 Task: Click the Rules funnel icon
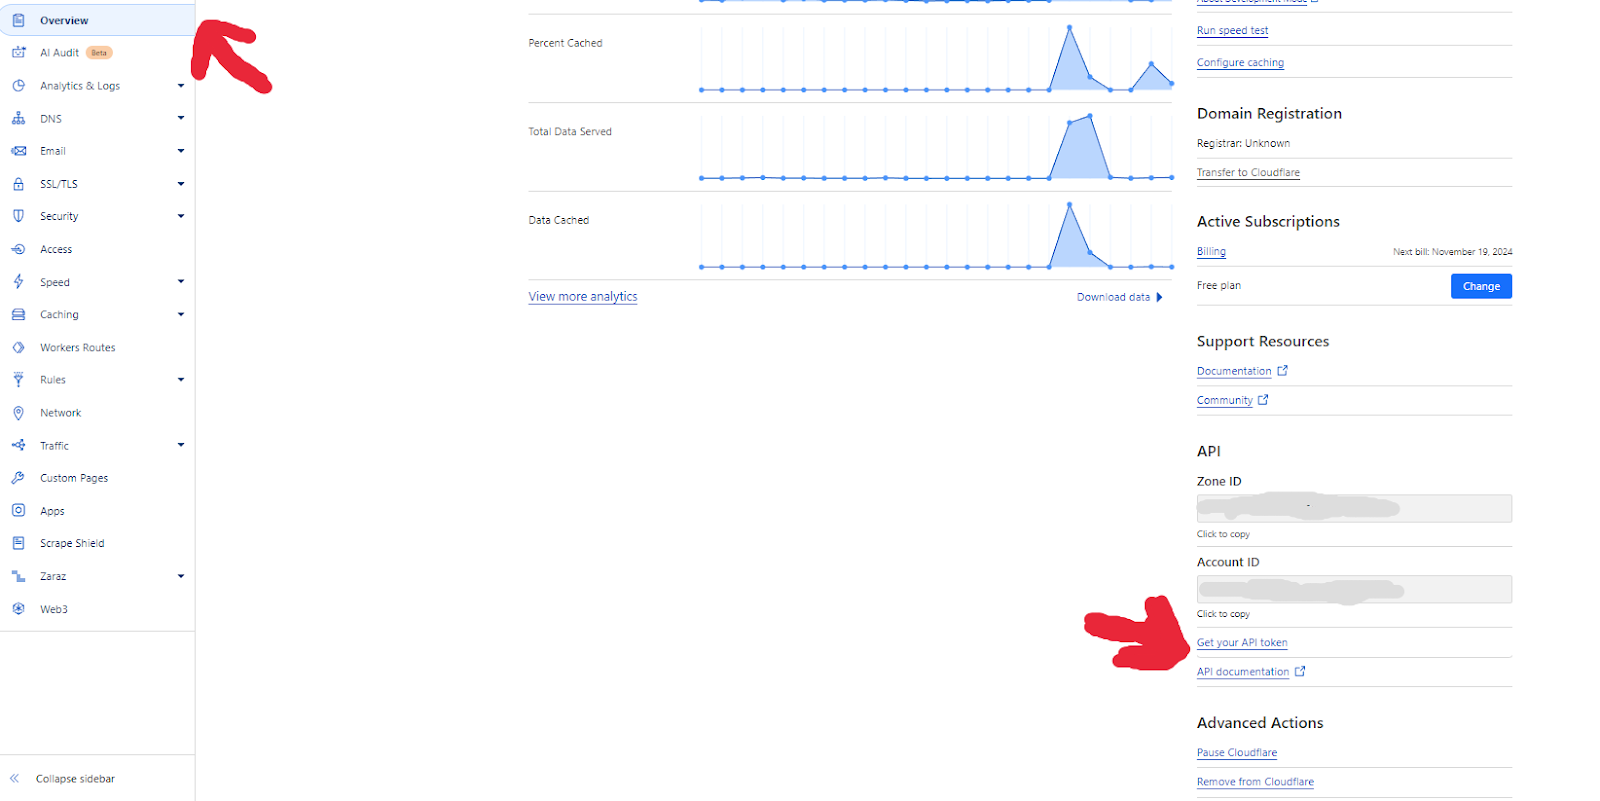18,380
